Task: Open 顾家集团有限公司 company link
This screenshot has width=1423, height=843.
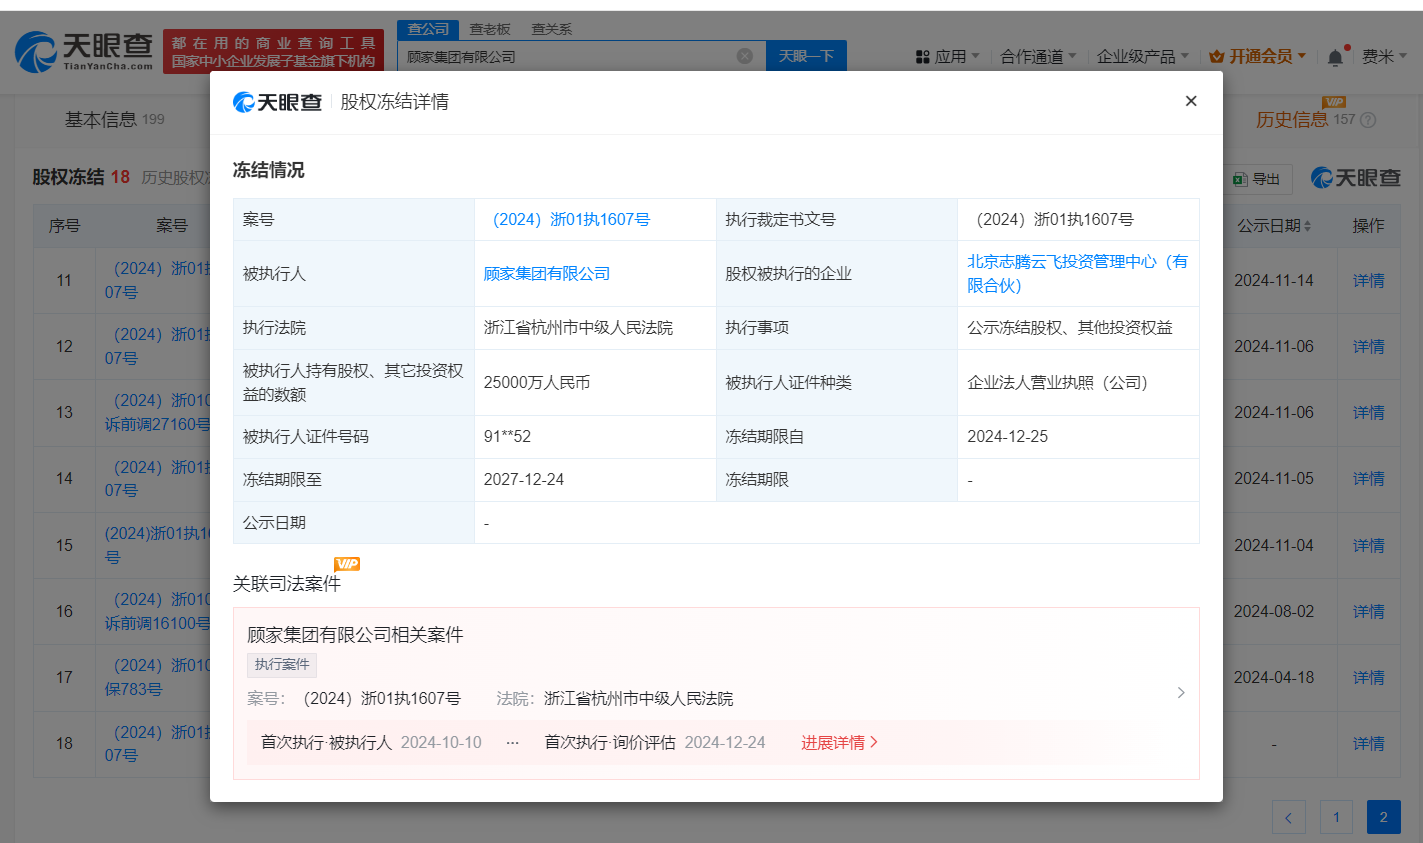Action: 546,274
